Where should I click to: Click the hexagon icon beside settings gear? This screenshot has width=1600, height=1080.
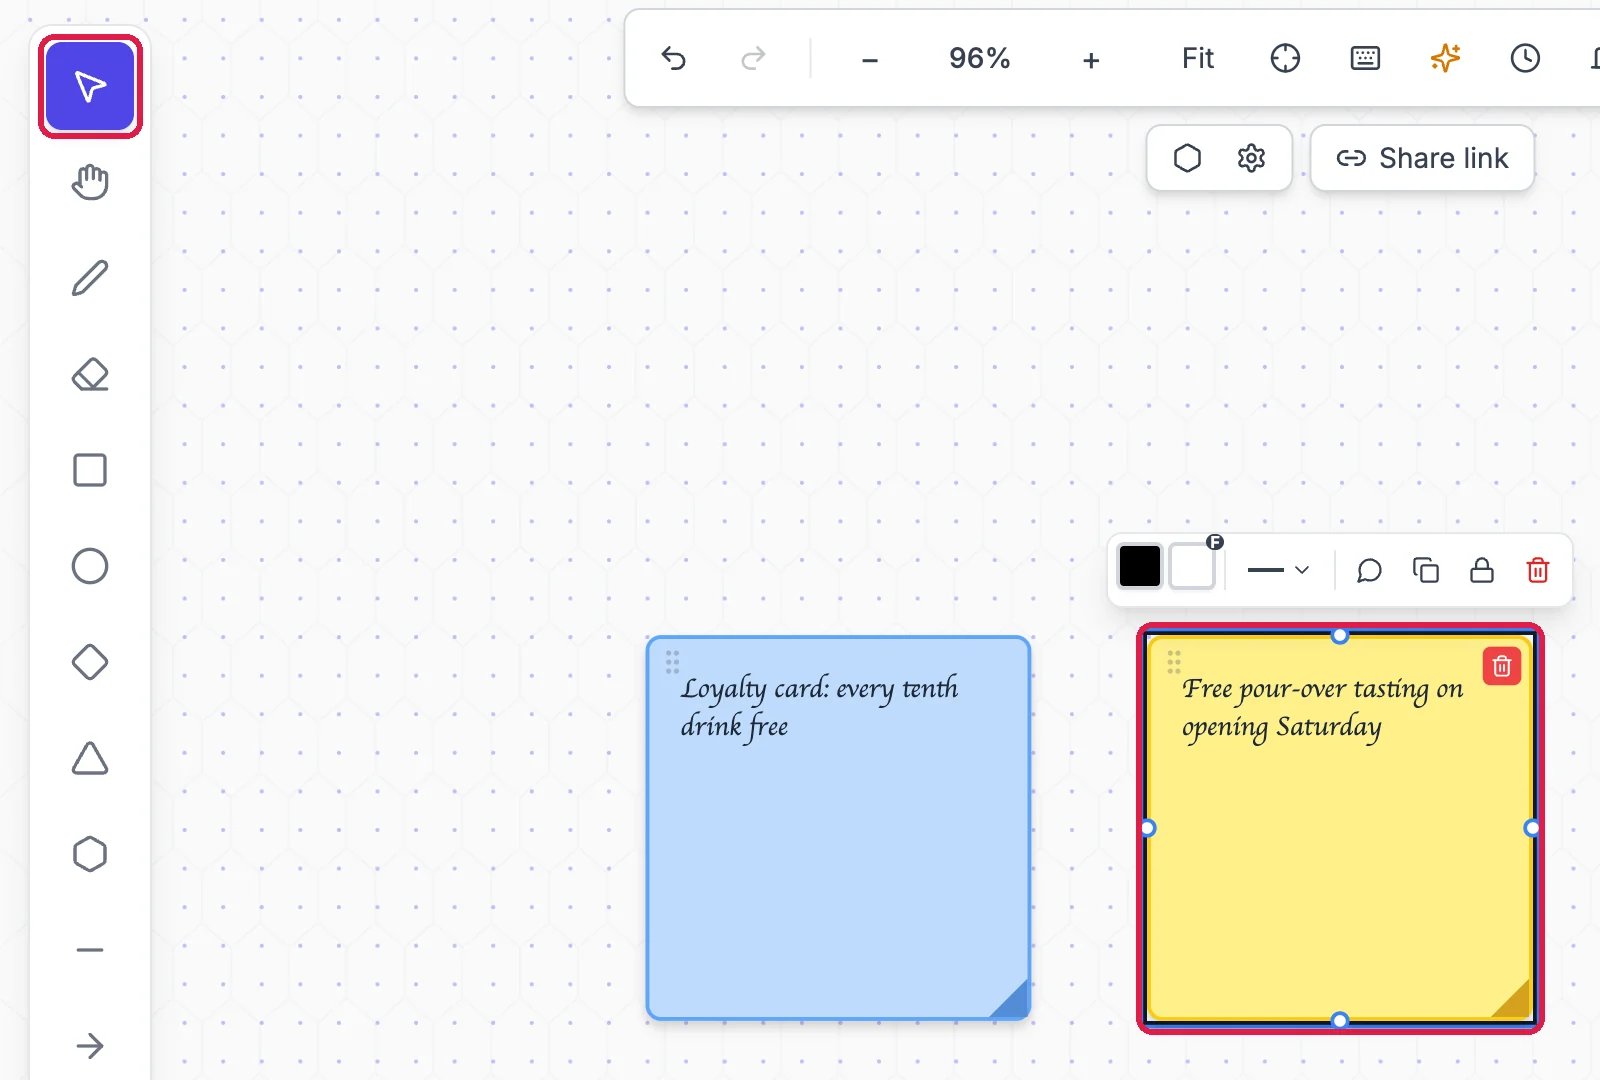pos(1187,158)
